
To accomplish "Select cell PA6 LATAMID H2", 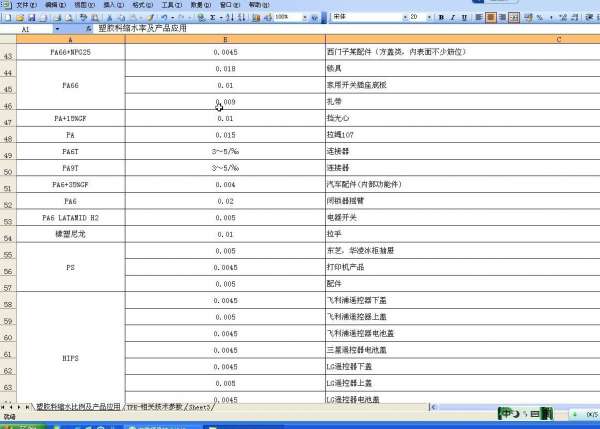I will pos(70,218).
